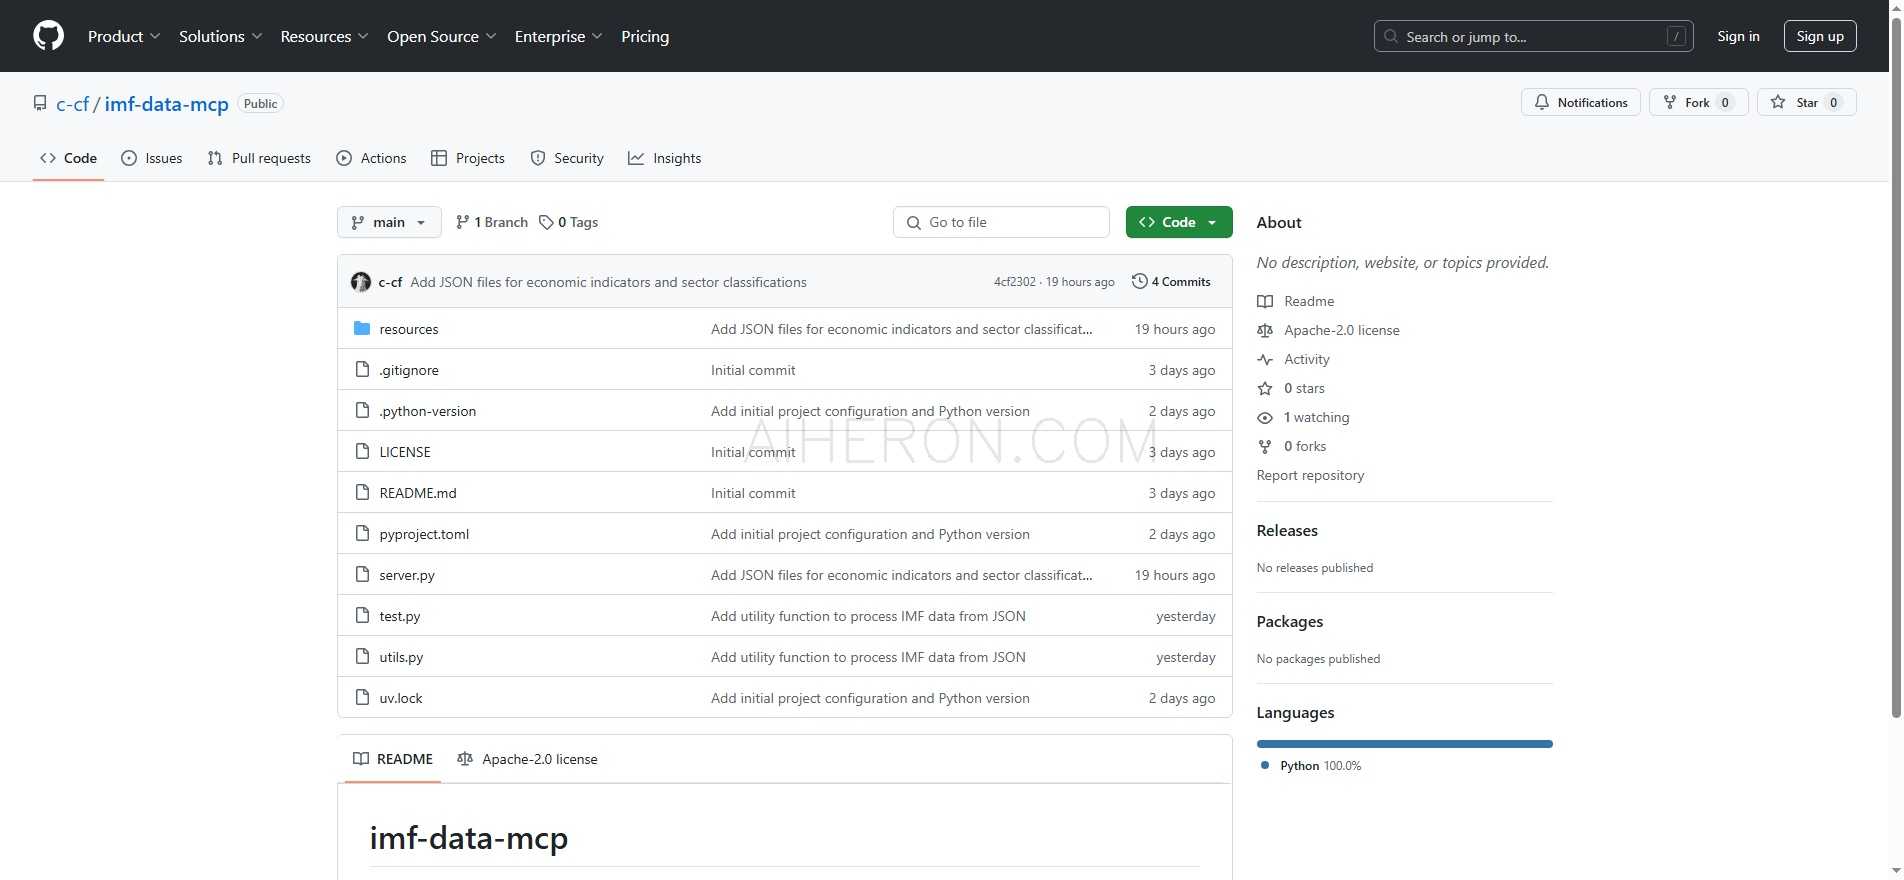Screen dimensions: 1904x880
Task: Click the LICENSE file icon
Action: click(362, 451)
